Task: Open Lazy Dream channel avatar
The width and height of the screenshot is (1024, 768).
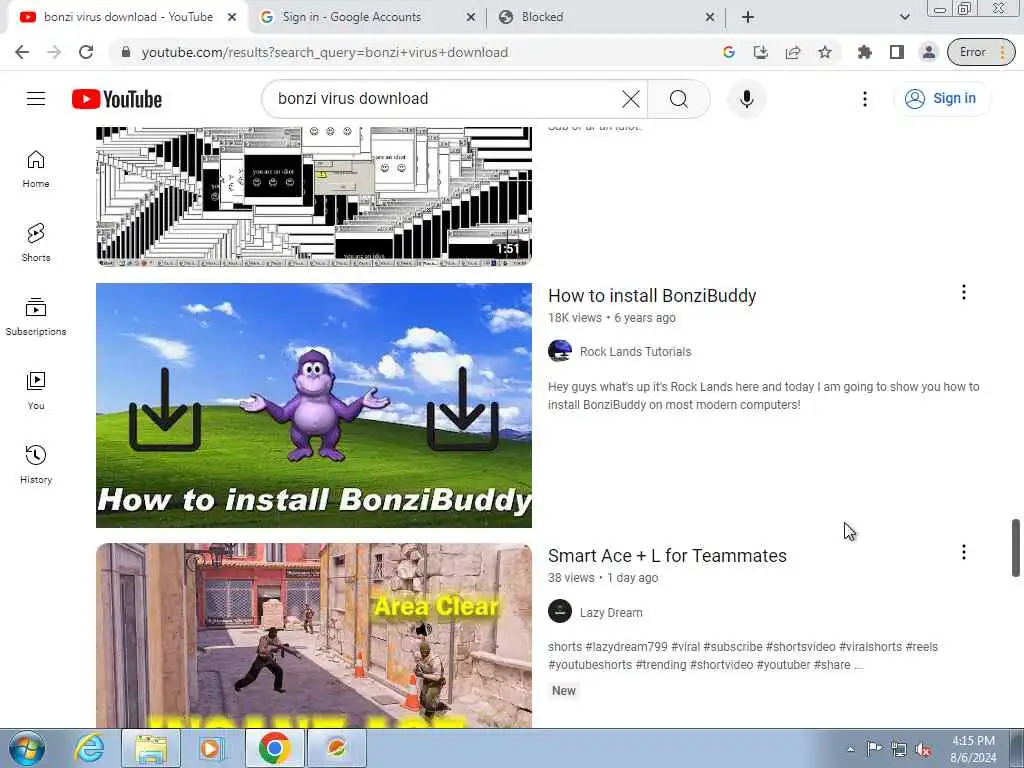Action: pyautogui.click(x=560, y=612)
